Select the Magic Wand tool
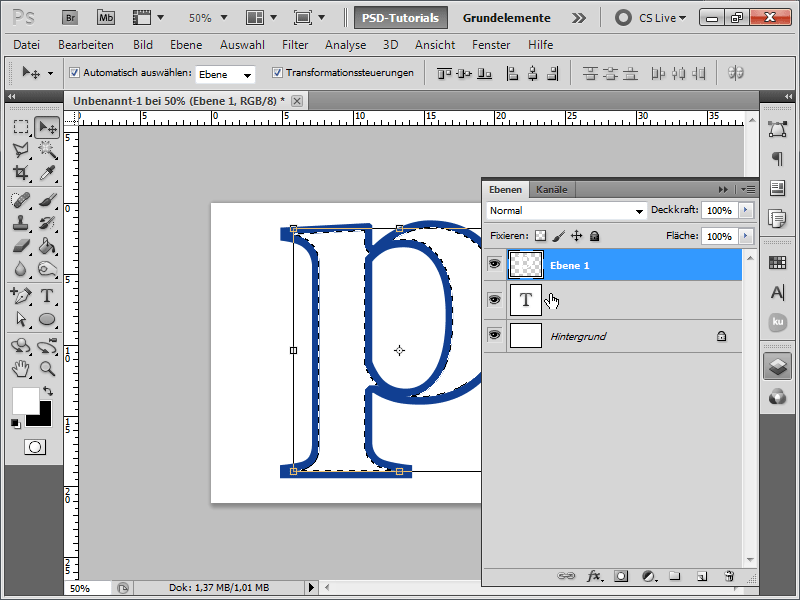The image size is (800, 600). click(x=47, y=150)
